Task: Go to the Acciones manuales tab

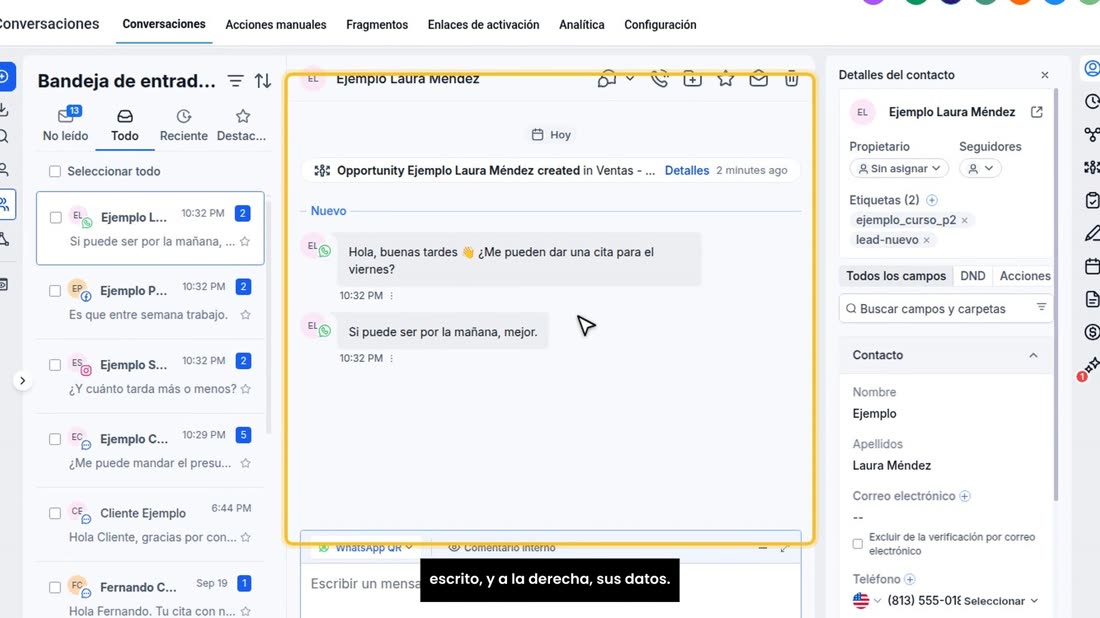Action: click(x=276, y=25)
